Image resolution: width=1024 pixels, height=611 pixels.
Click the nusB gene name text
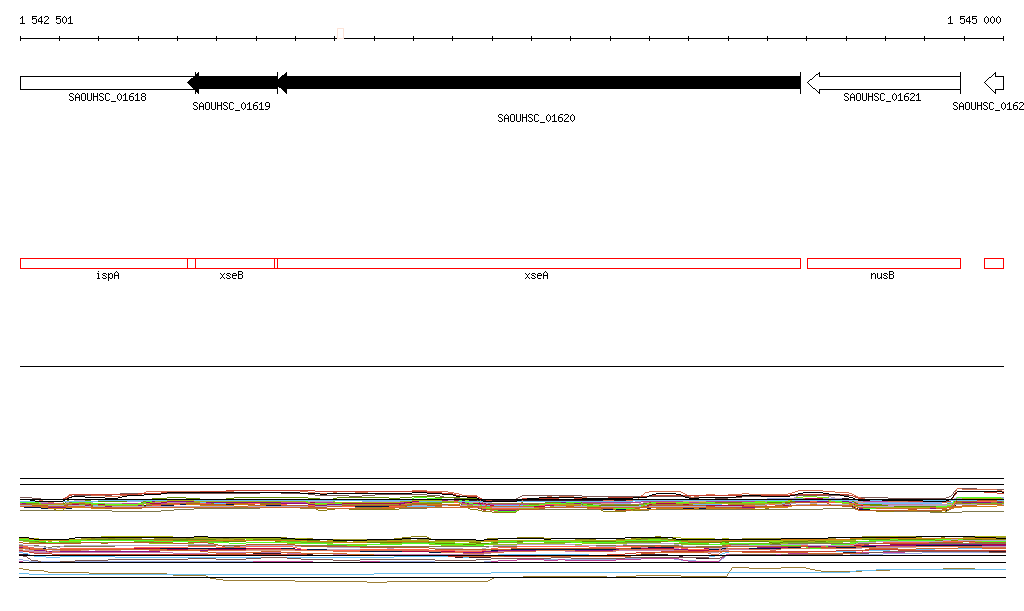coord(882,275)
